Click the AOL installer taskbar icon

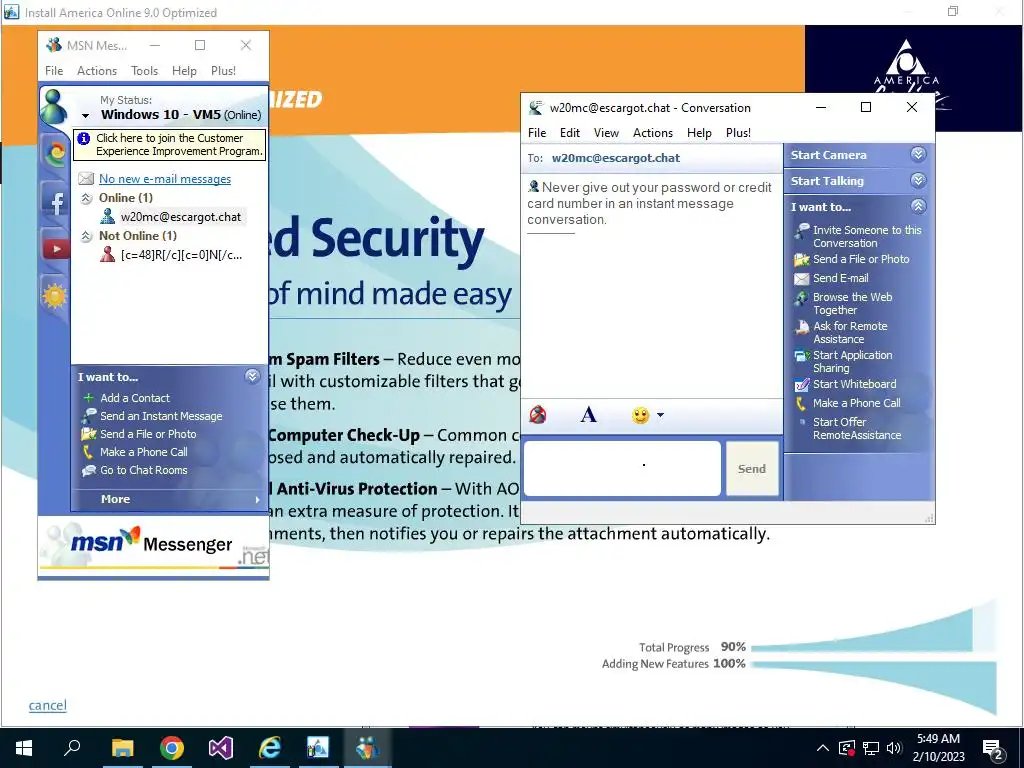(x=318, y=747)
